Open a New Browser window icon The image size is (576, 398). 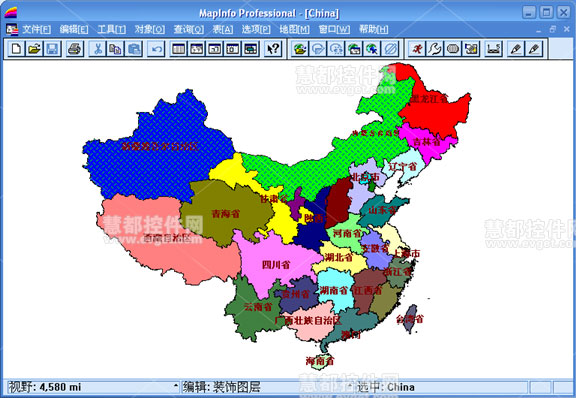pyautogui.click(x=179, y=49)
